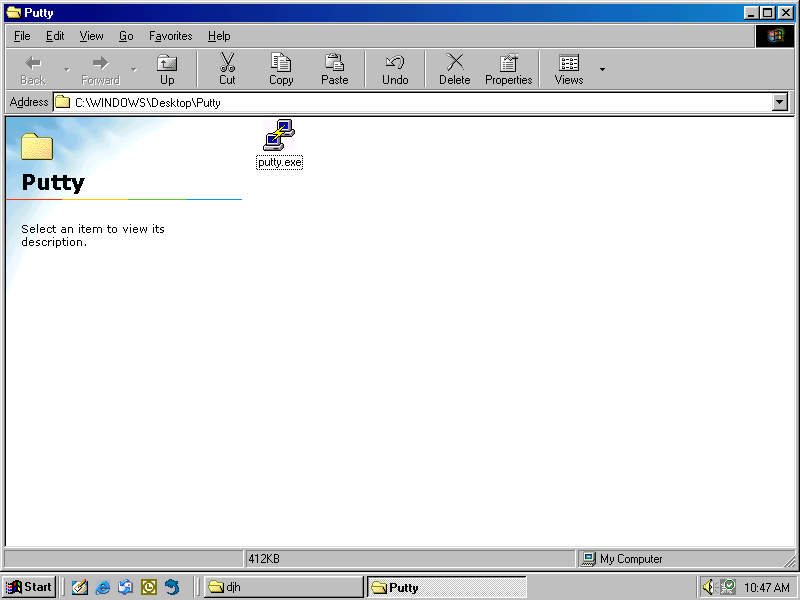The height and width of the screenshot is (600, 800).
Task: Maximize the Putty window
Action: click(767, 13)
